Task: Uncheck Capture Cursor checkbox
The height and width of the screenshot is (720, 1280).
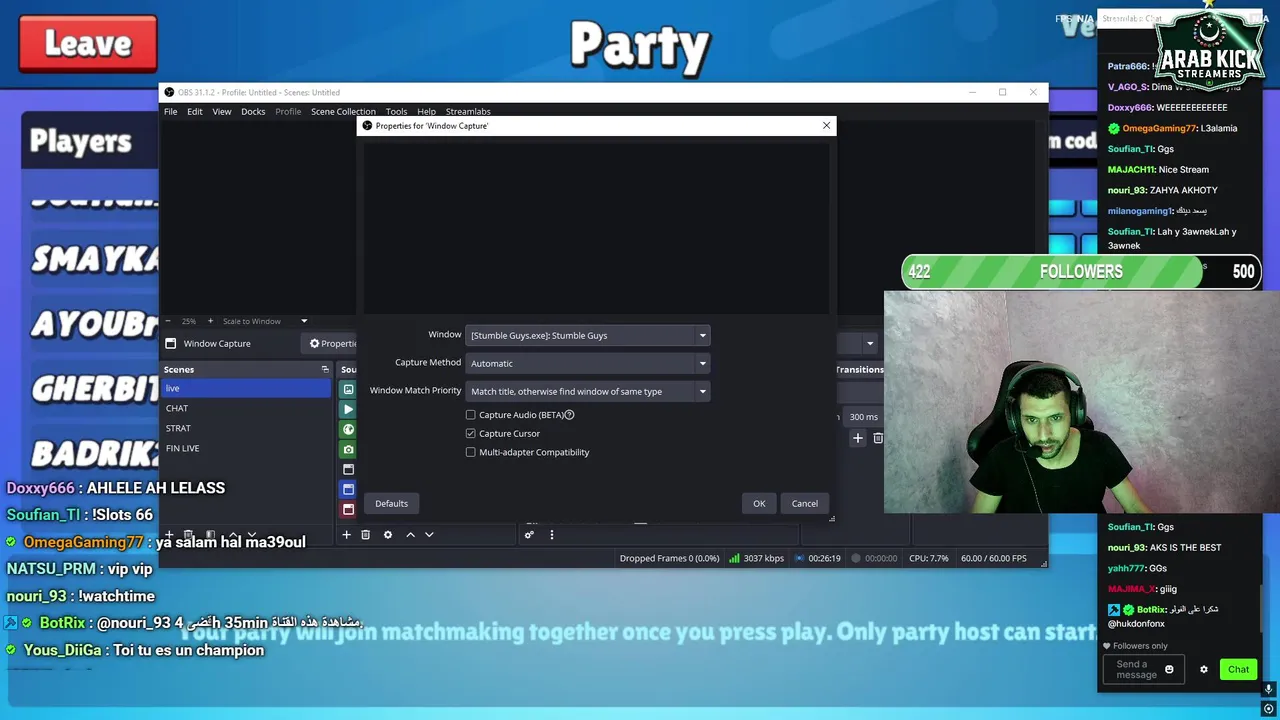Action: point(471,434)
